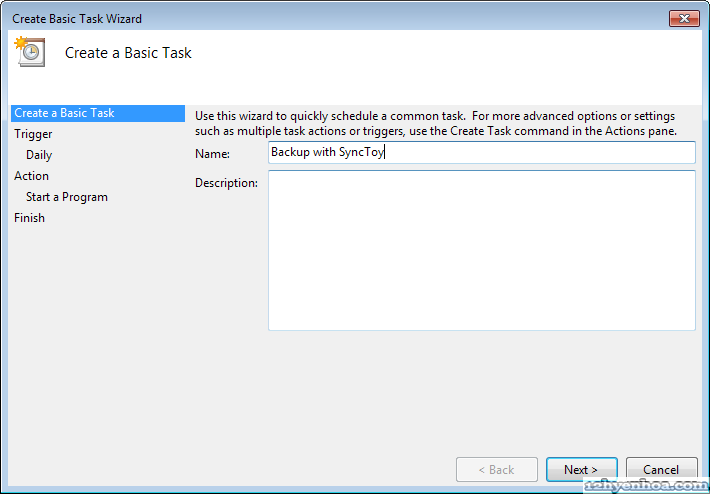Go to the Trigger step
The height and width of the screenshot is (494, 710).
(33, 134)
